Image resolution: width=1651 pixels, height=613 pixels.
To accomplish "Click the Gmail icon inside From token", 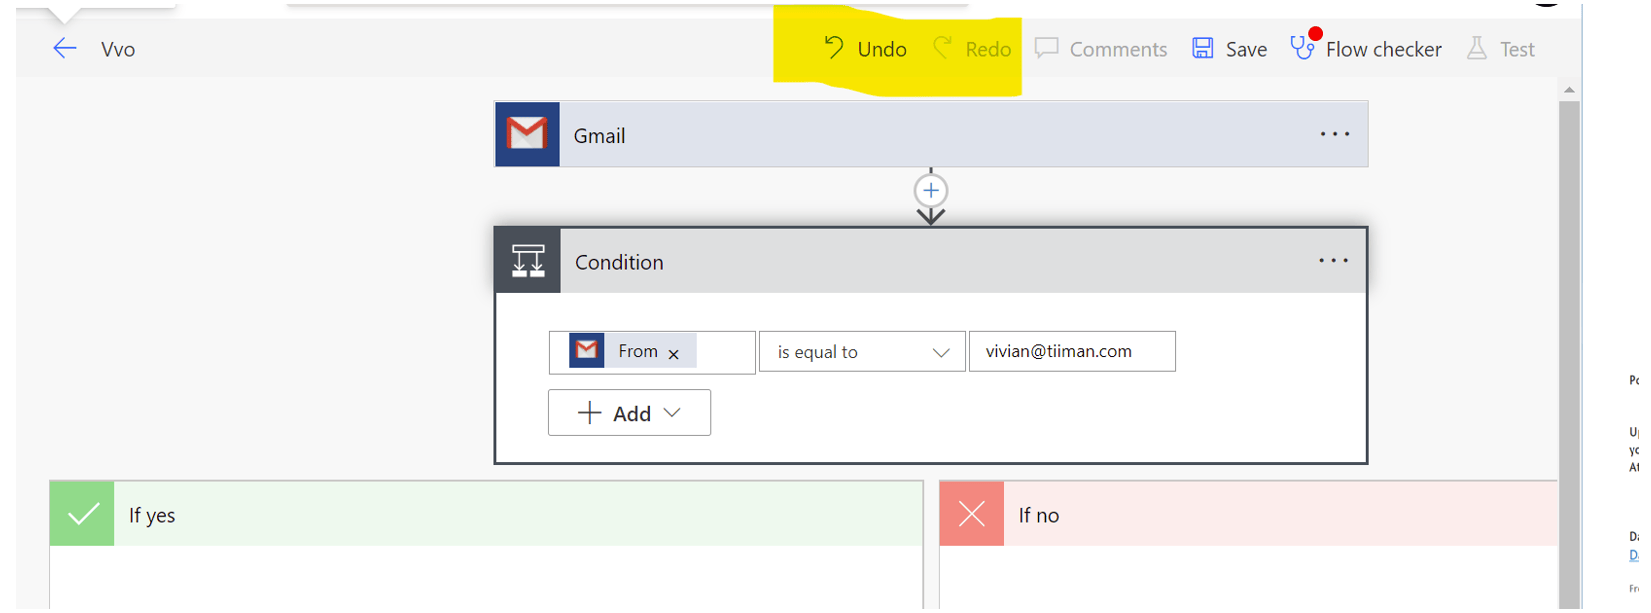I will (587, 350).
